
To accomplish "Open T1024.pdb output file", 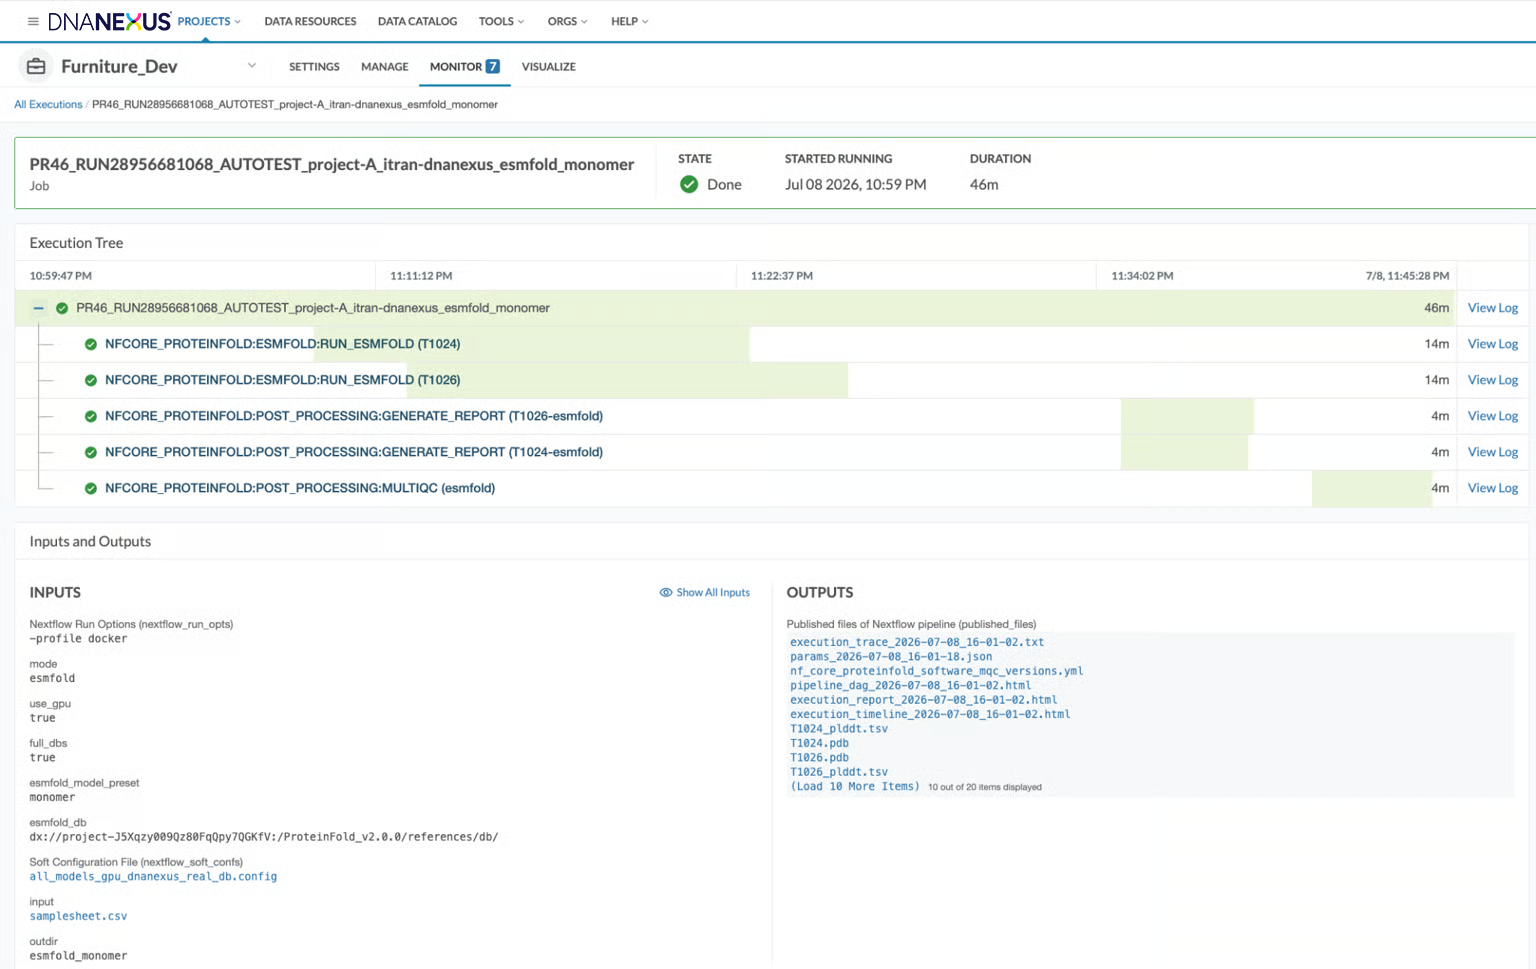I will pos(819,743).
